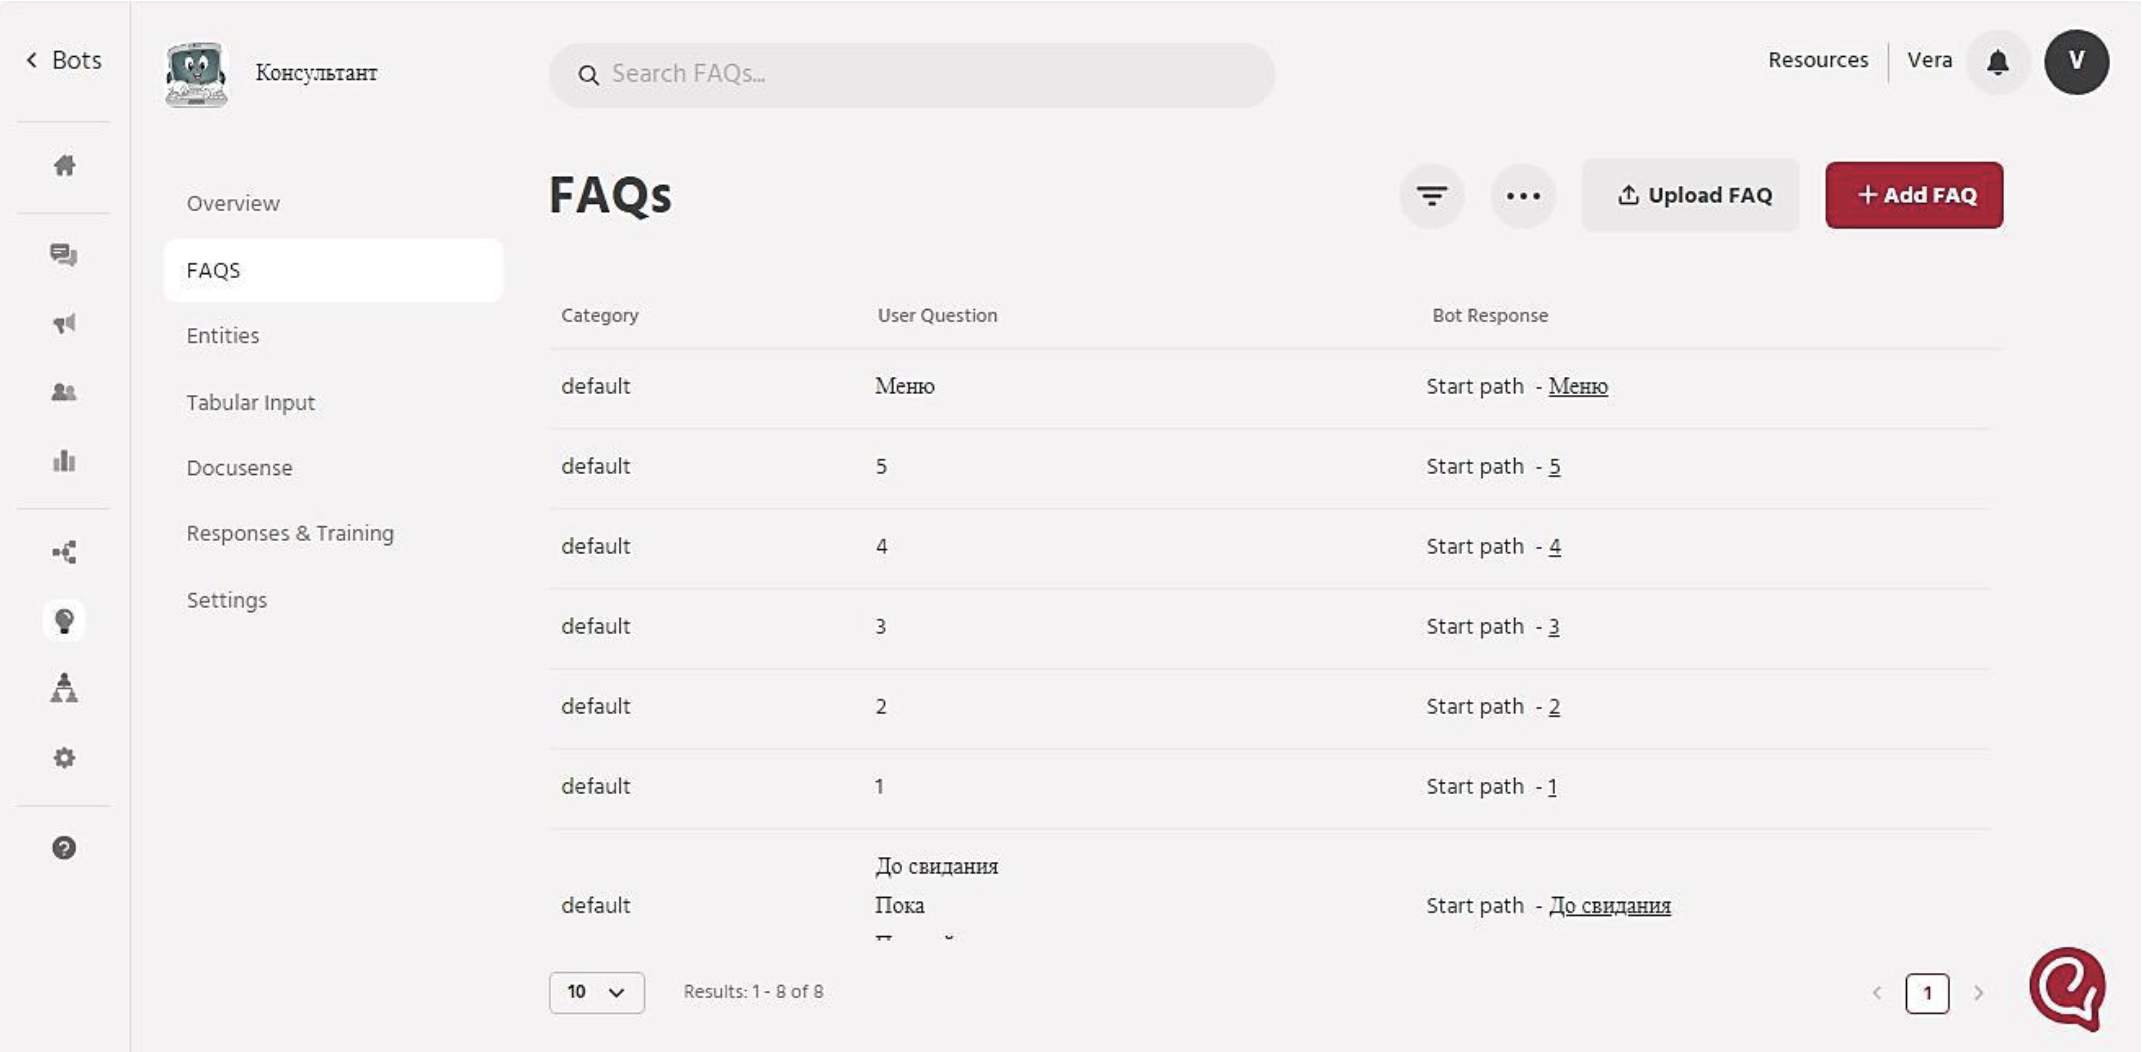Expand the 10 rows per page dropdown
This screenshot has width=2142, height=1052.
click(x=596, y=992)
